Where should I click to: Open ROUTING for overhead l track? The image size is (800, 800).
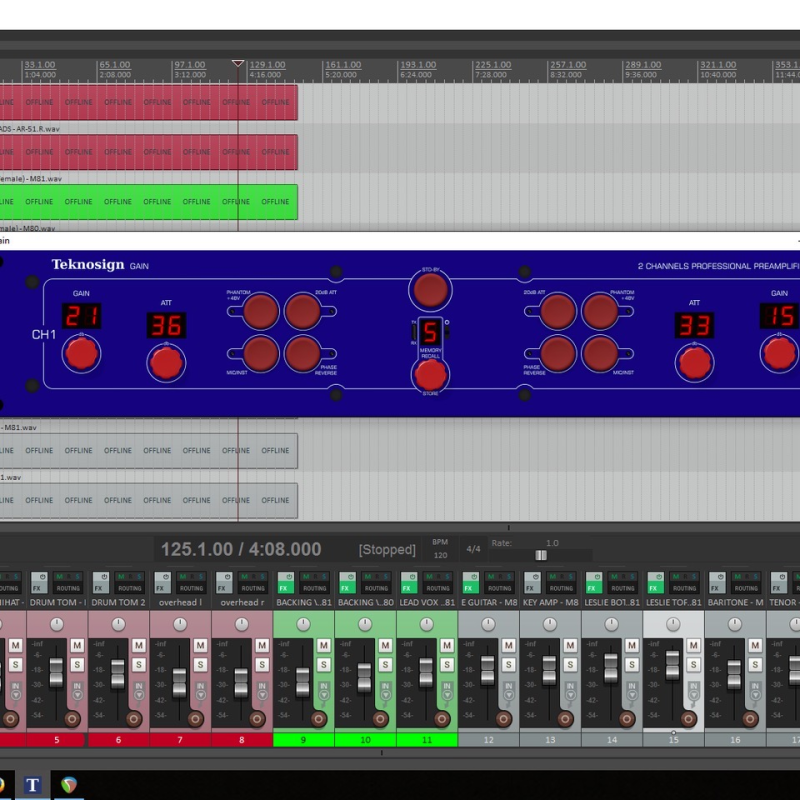tap(191, 588)
